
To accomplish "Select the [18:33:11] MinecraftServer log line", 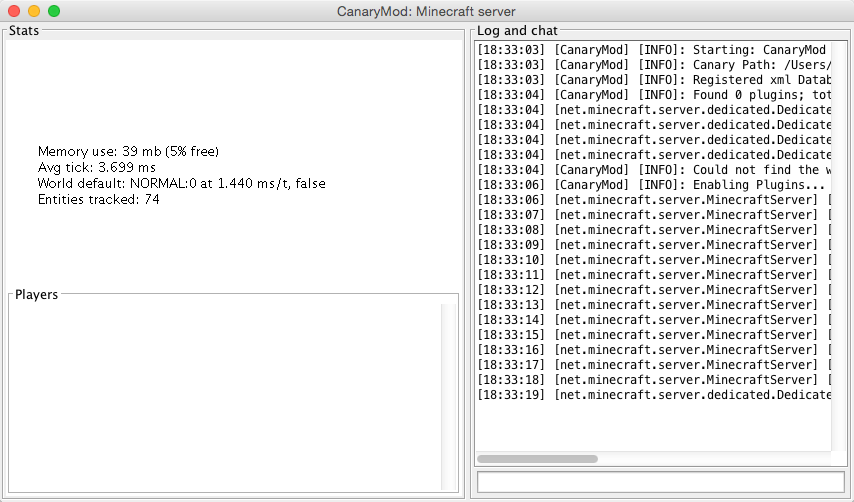I will [x=654, y=275].
